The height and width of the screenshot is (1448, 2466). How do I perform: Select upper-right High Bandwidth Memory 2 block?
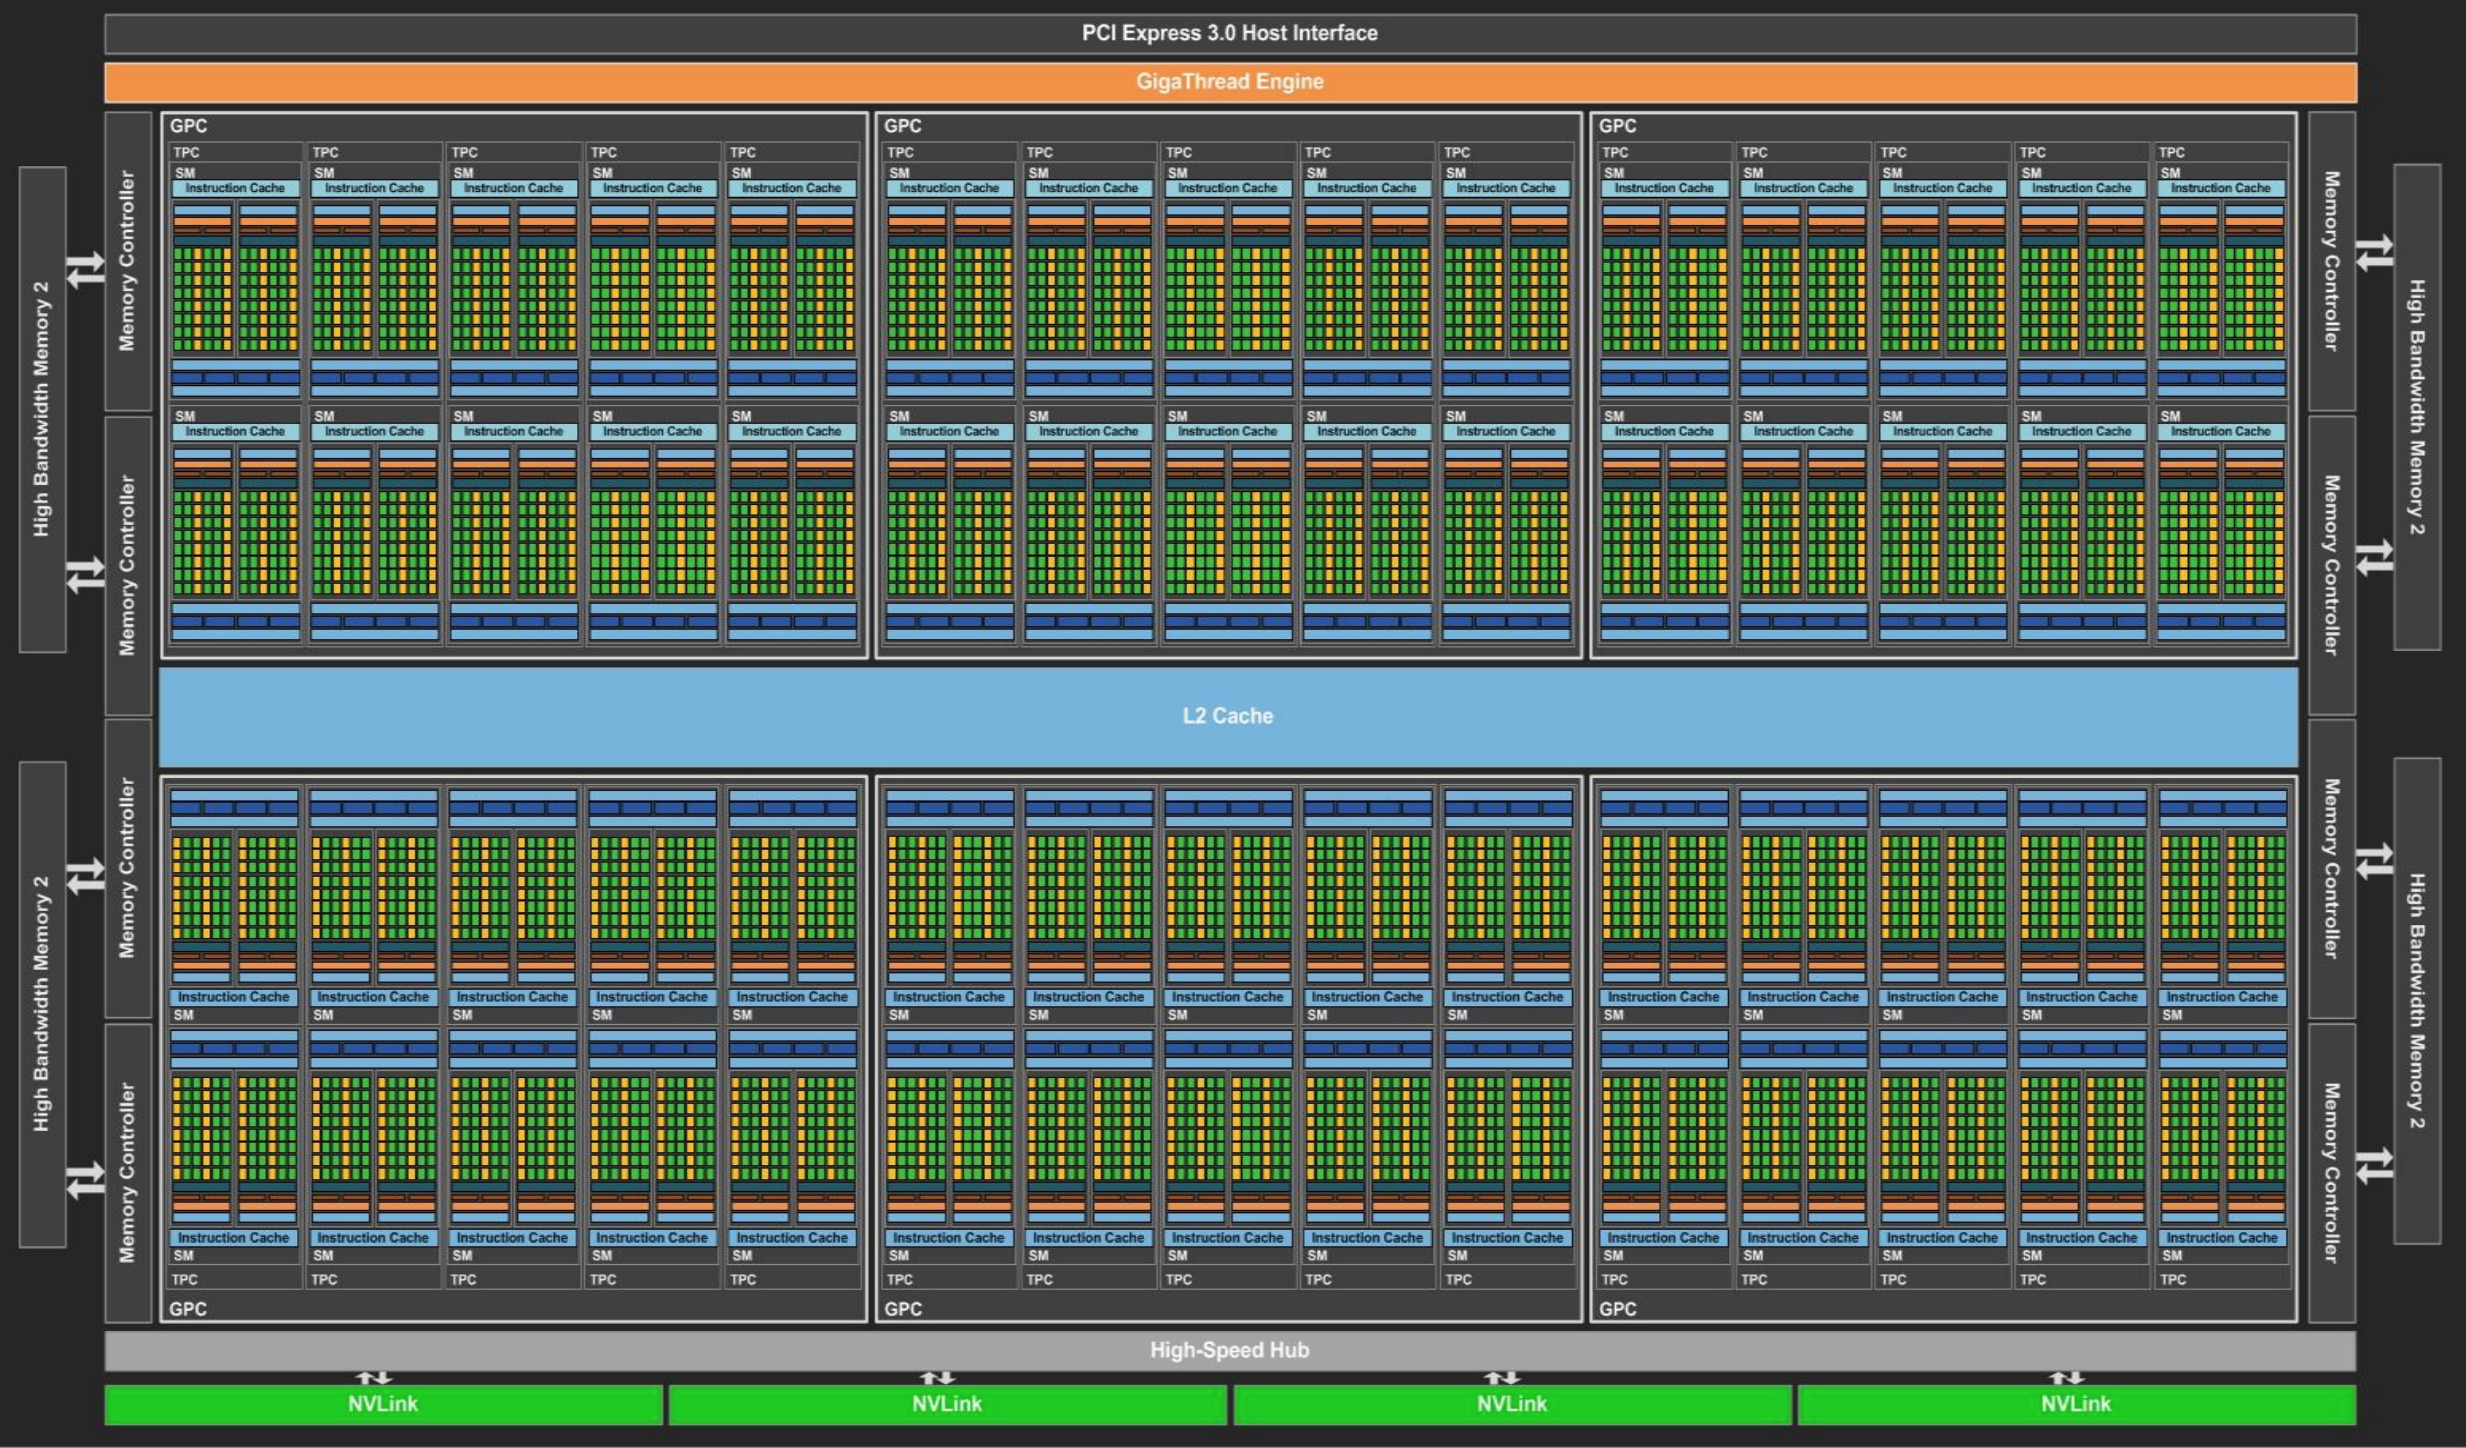tap(2417, 407)
